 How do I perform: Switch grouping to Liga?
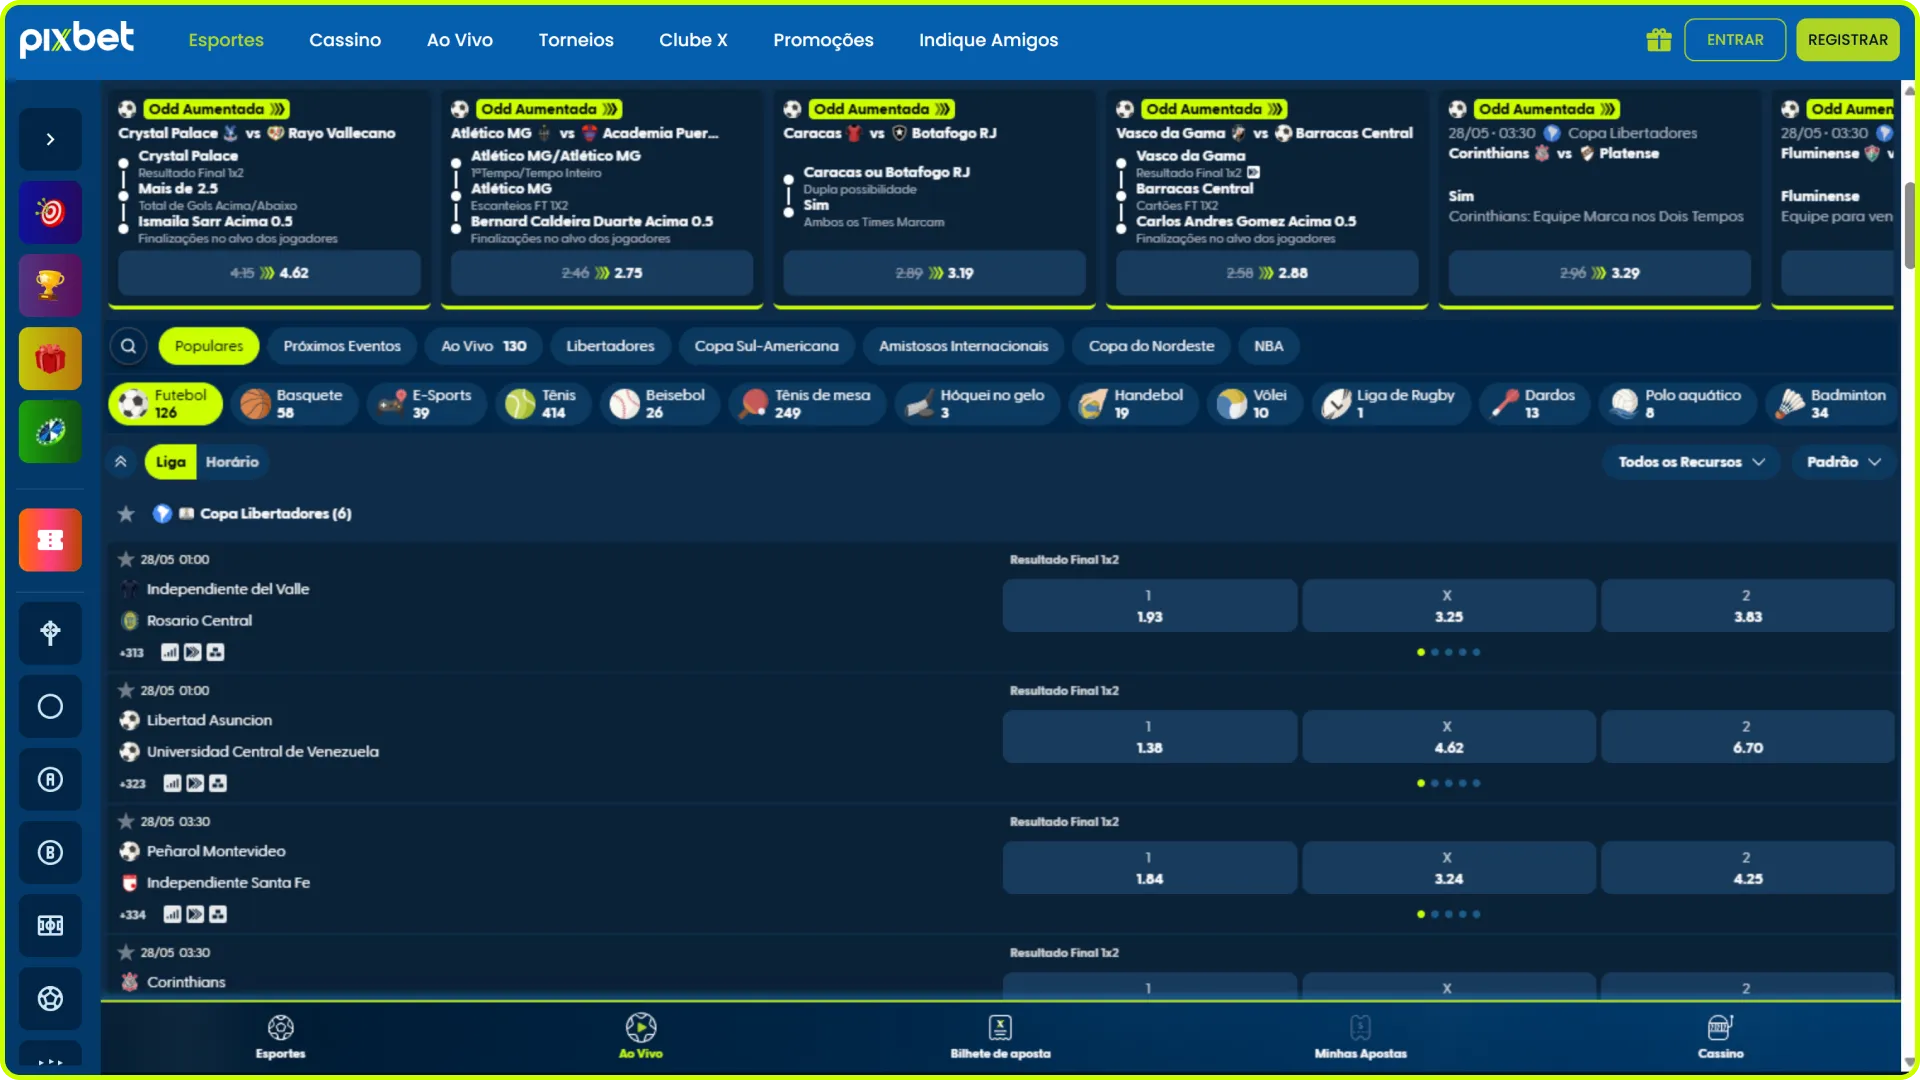tap(170, 462)
